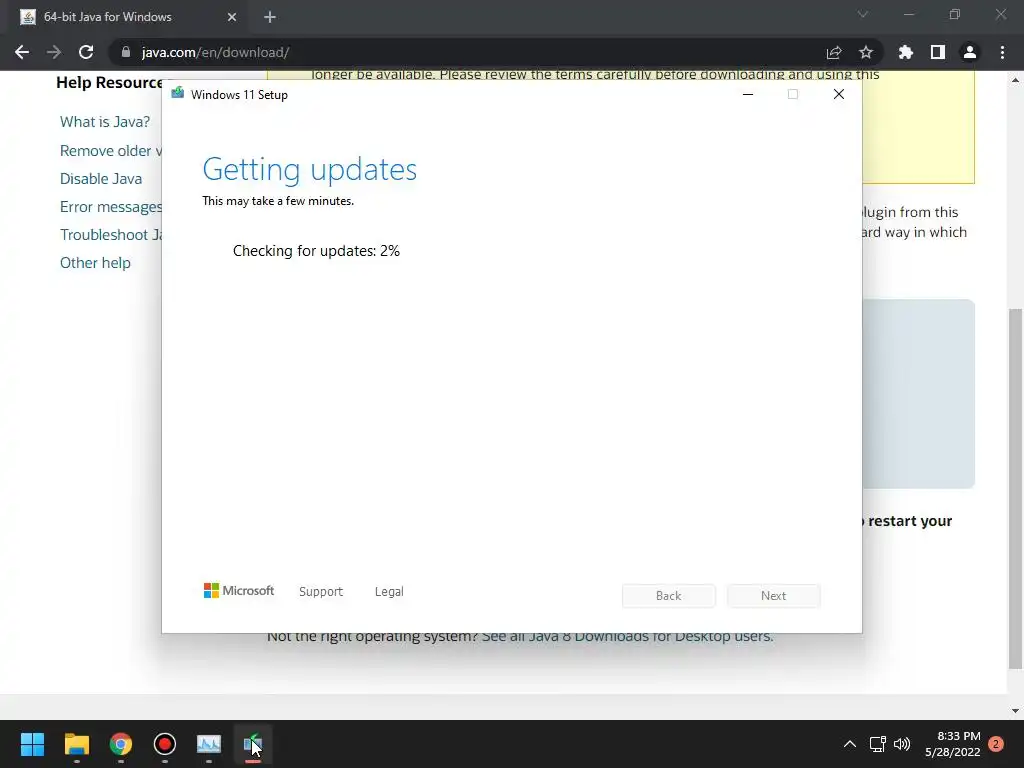Minimize the Windows 11 Setup window
The height and width of the screenshot is (768, 1024).
(748, 94)
